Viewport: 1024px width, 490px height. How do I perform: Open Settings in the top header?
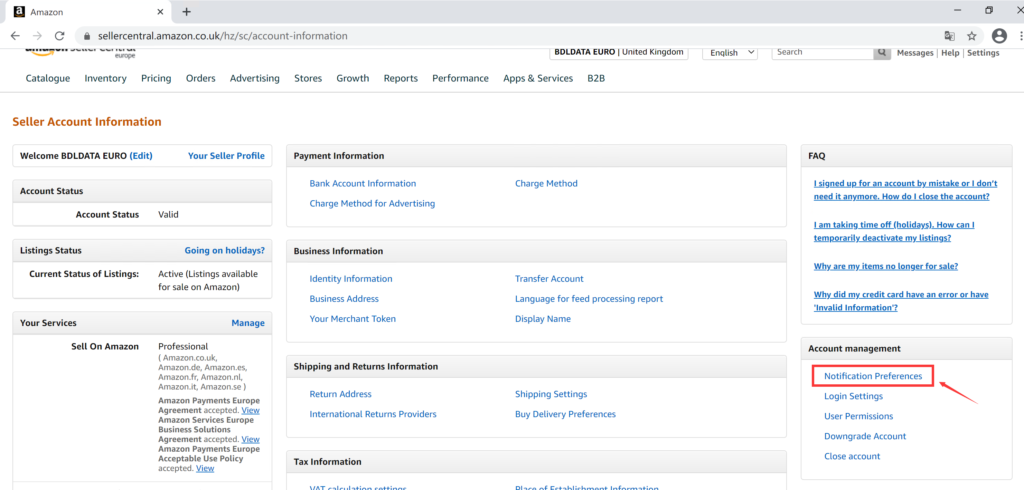tap(983, 53)
